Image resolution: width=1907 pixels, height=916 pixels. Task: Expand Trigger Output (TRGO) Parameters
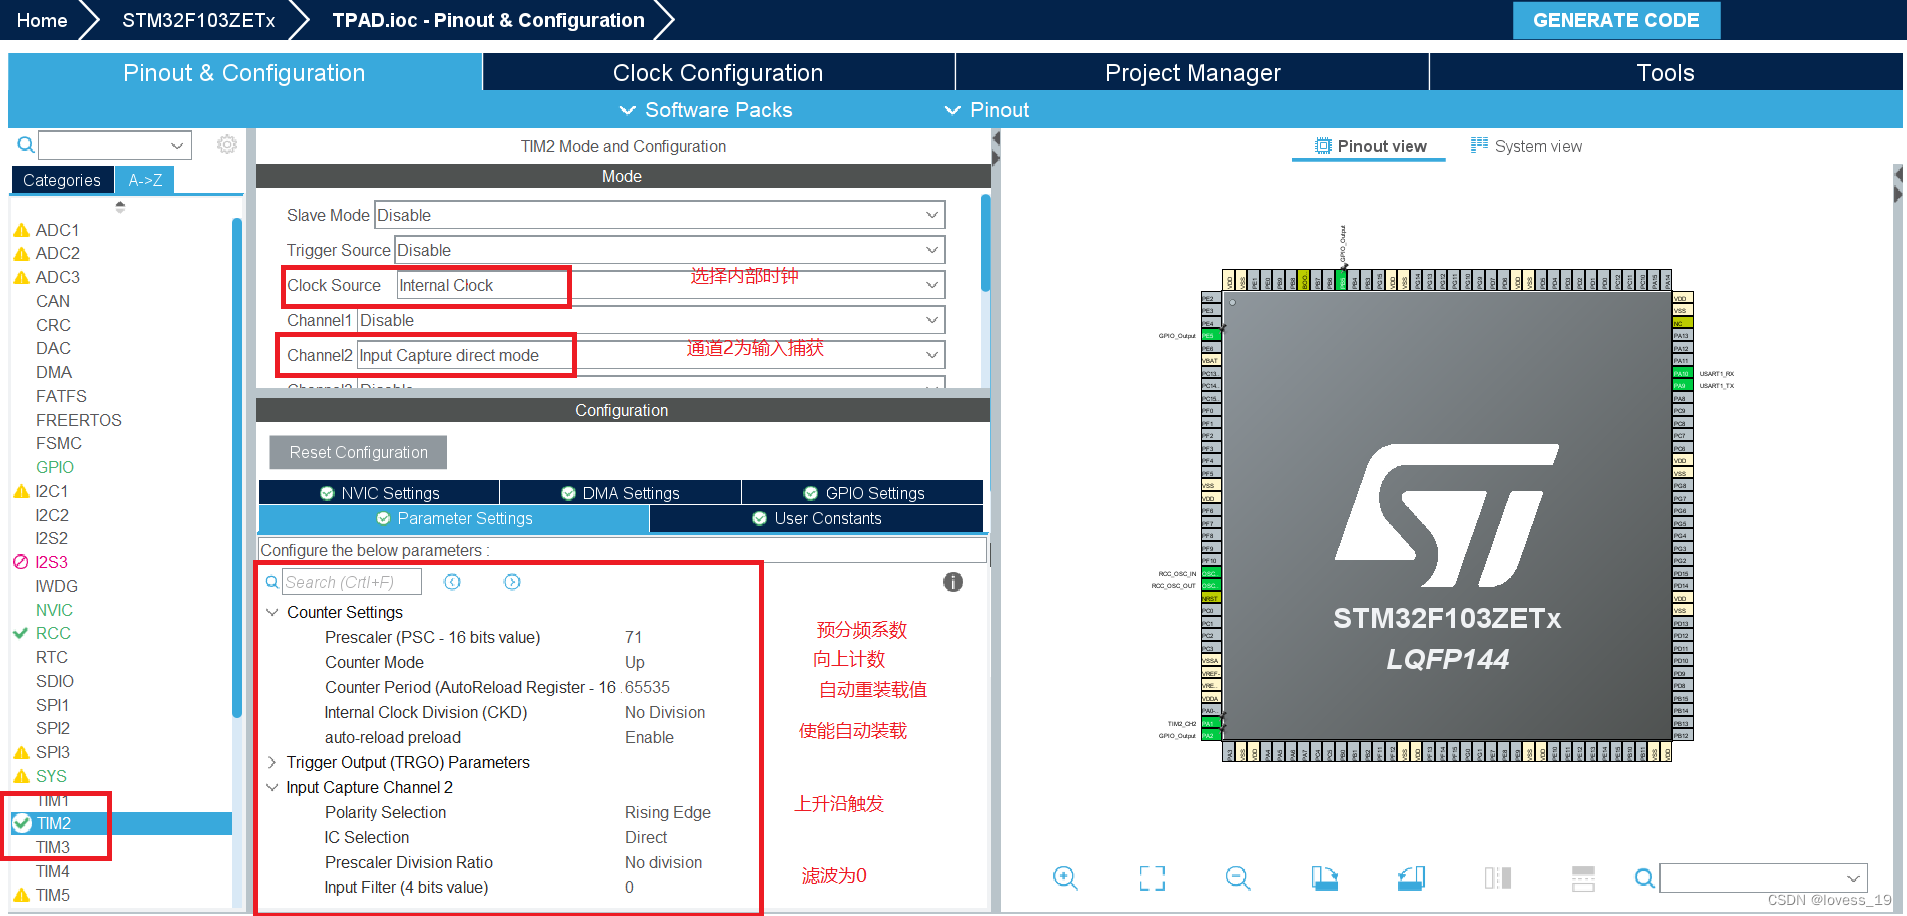pyautogui.click(x=272, y=762)
